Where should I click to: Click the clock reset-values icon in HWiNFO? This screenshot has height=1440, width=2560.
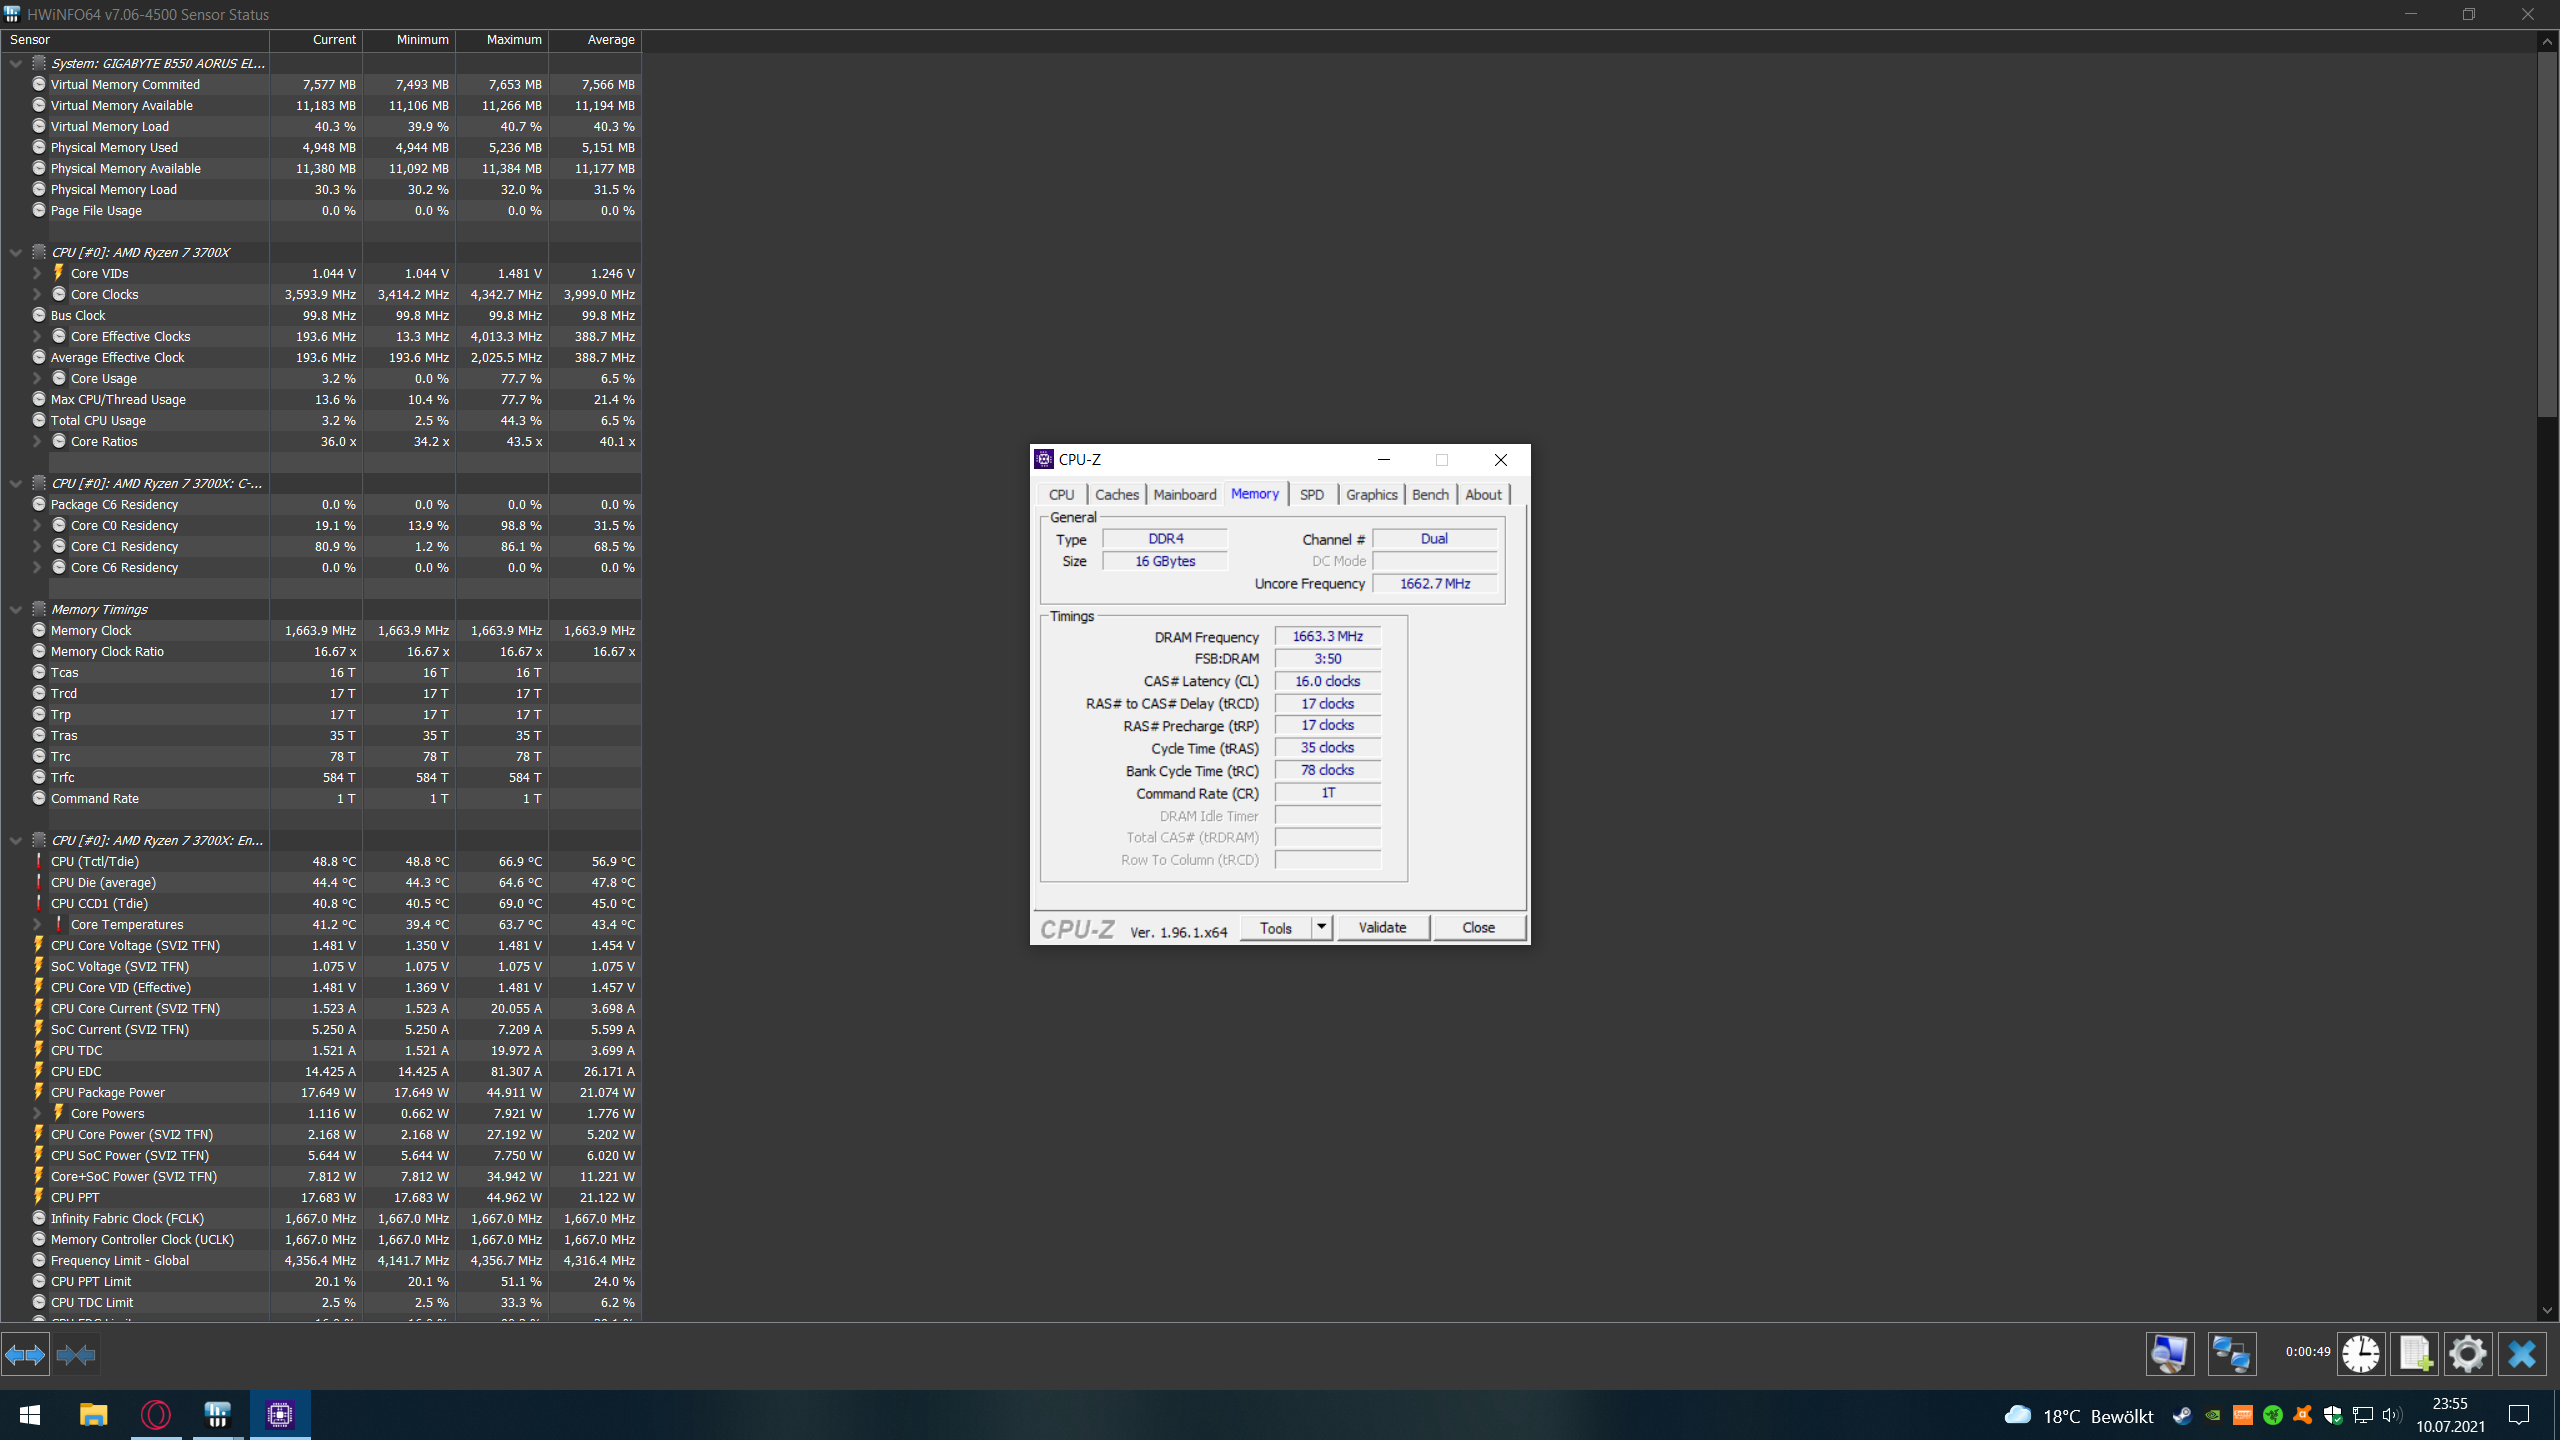pyautogui.click(x=2361, y=1354)
